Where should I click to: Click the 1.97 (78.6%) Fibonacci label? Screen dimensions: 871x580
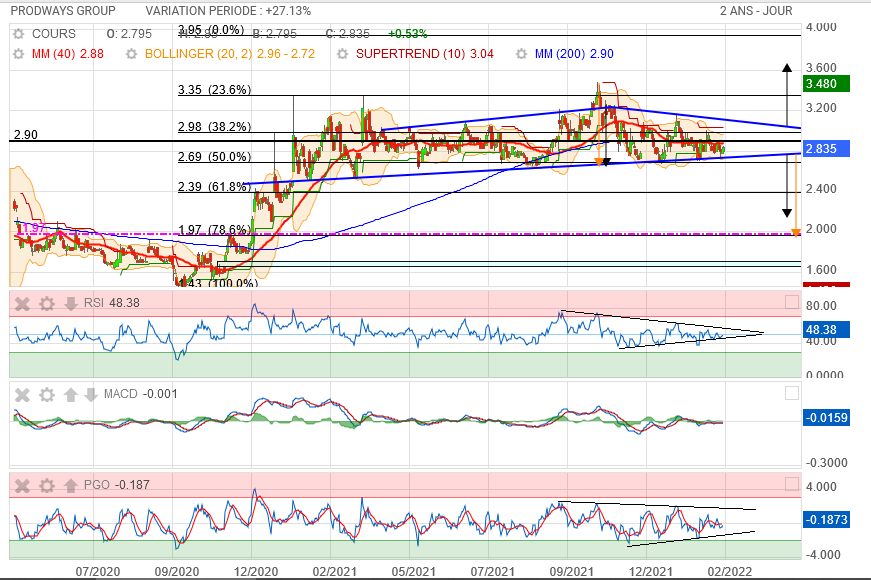(x=214, y=229)
